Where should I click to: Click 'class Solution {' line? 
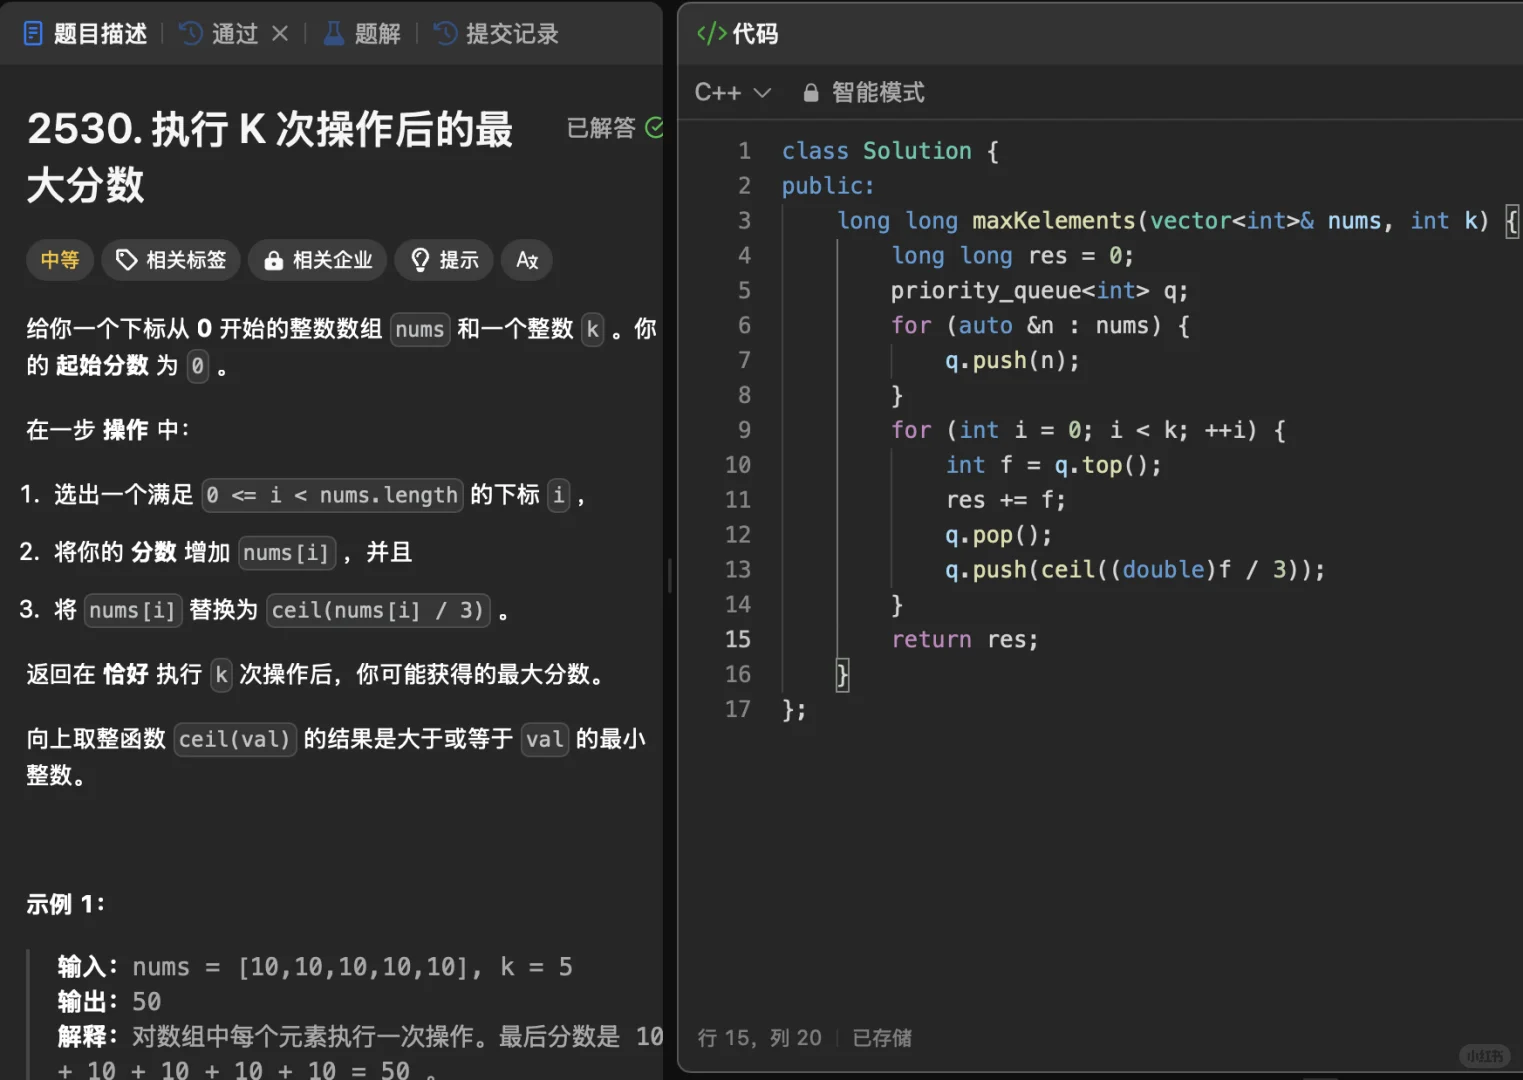coord(890,151)
